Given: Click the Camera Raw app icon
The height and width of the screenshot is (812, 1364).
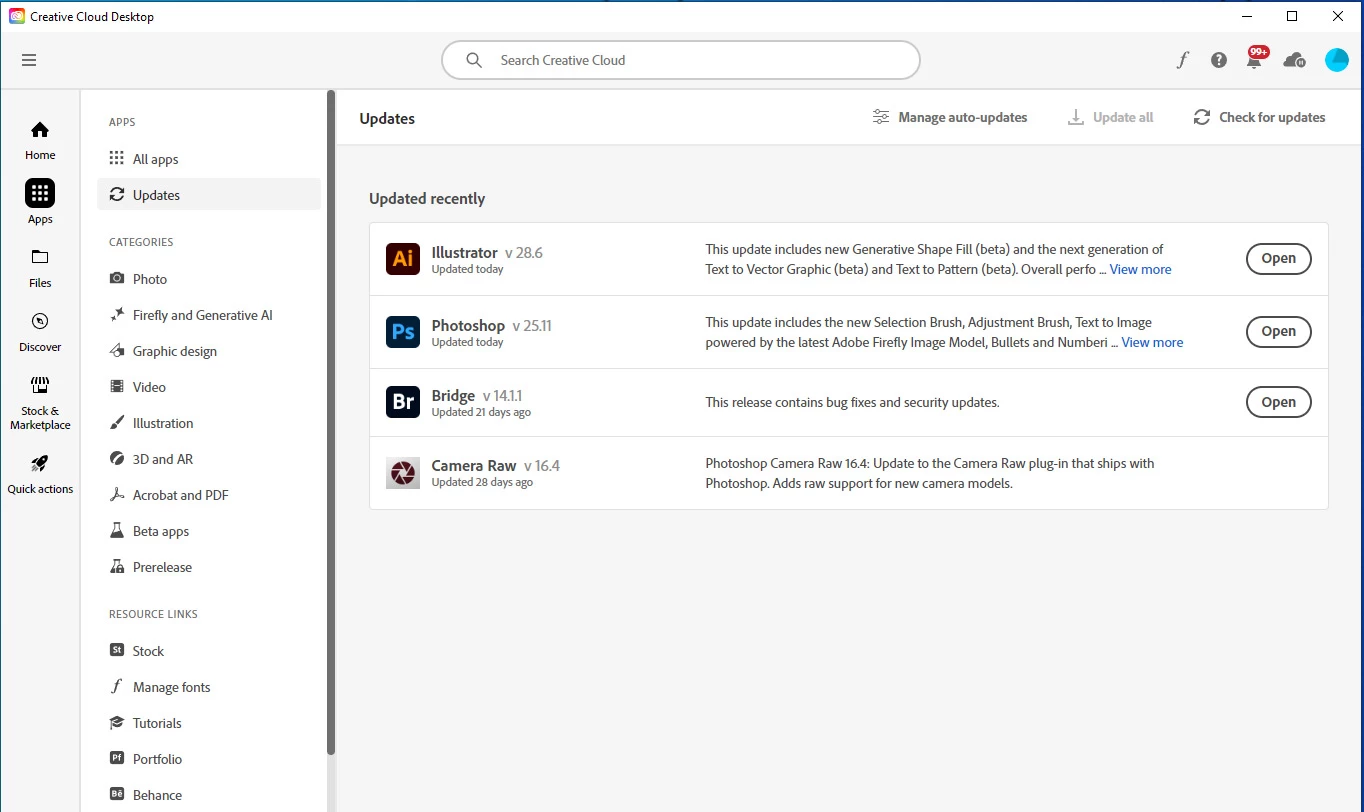Looking at the screenshot, I should [x=403, y=473].
